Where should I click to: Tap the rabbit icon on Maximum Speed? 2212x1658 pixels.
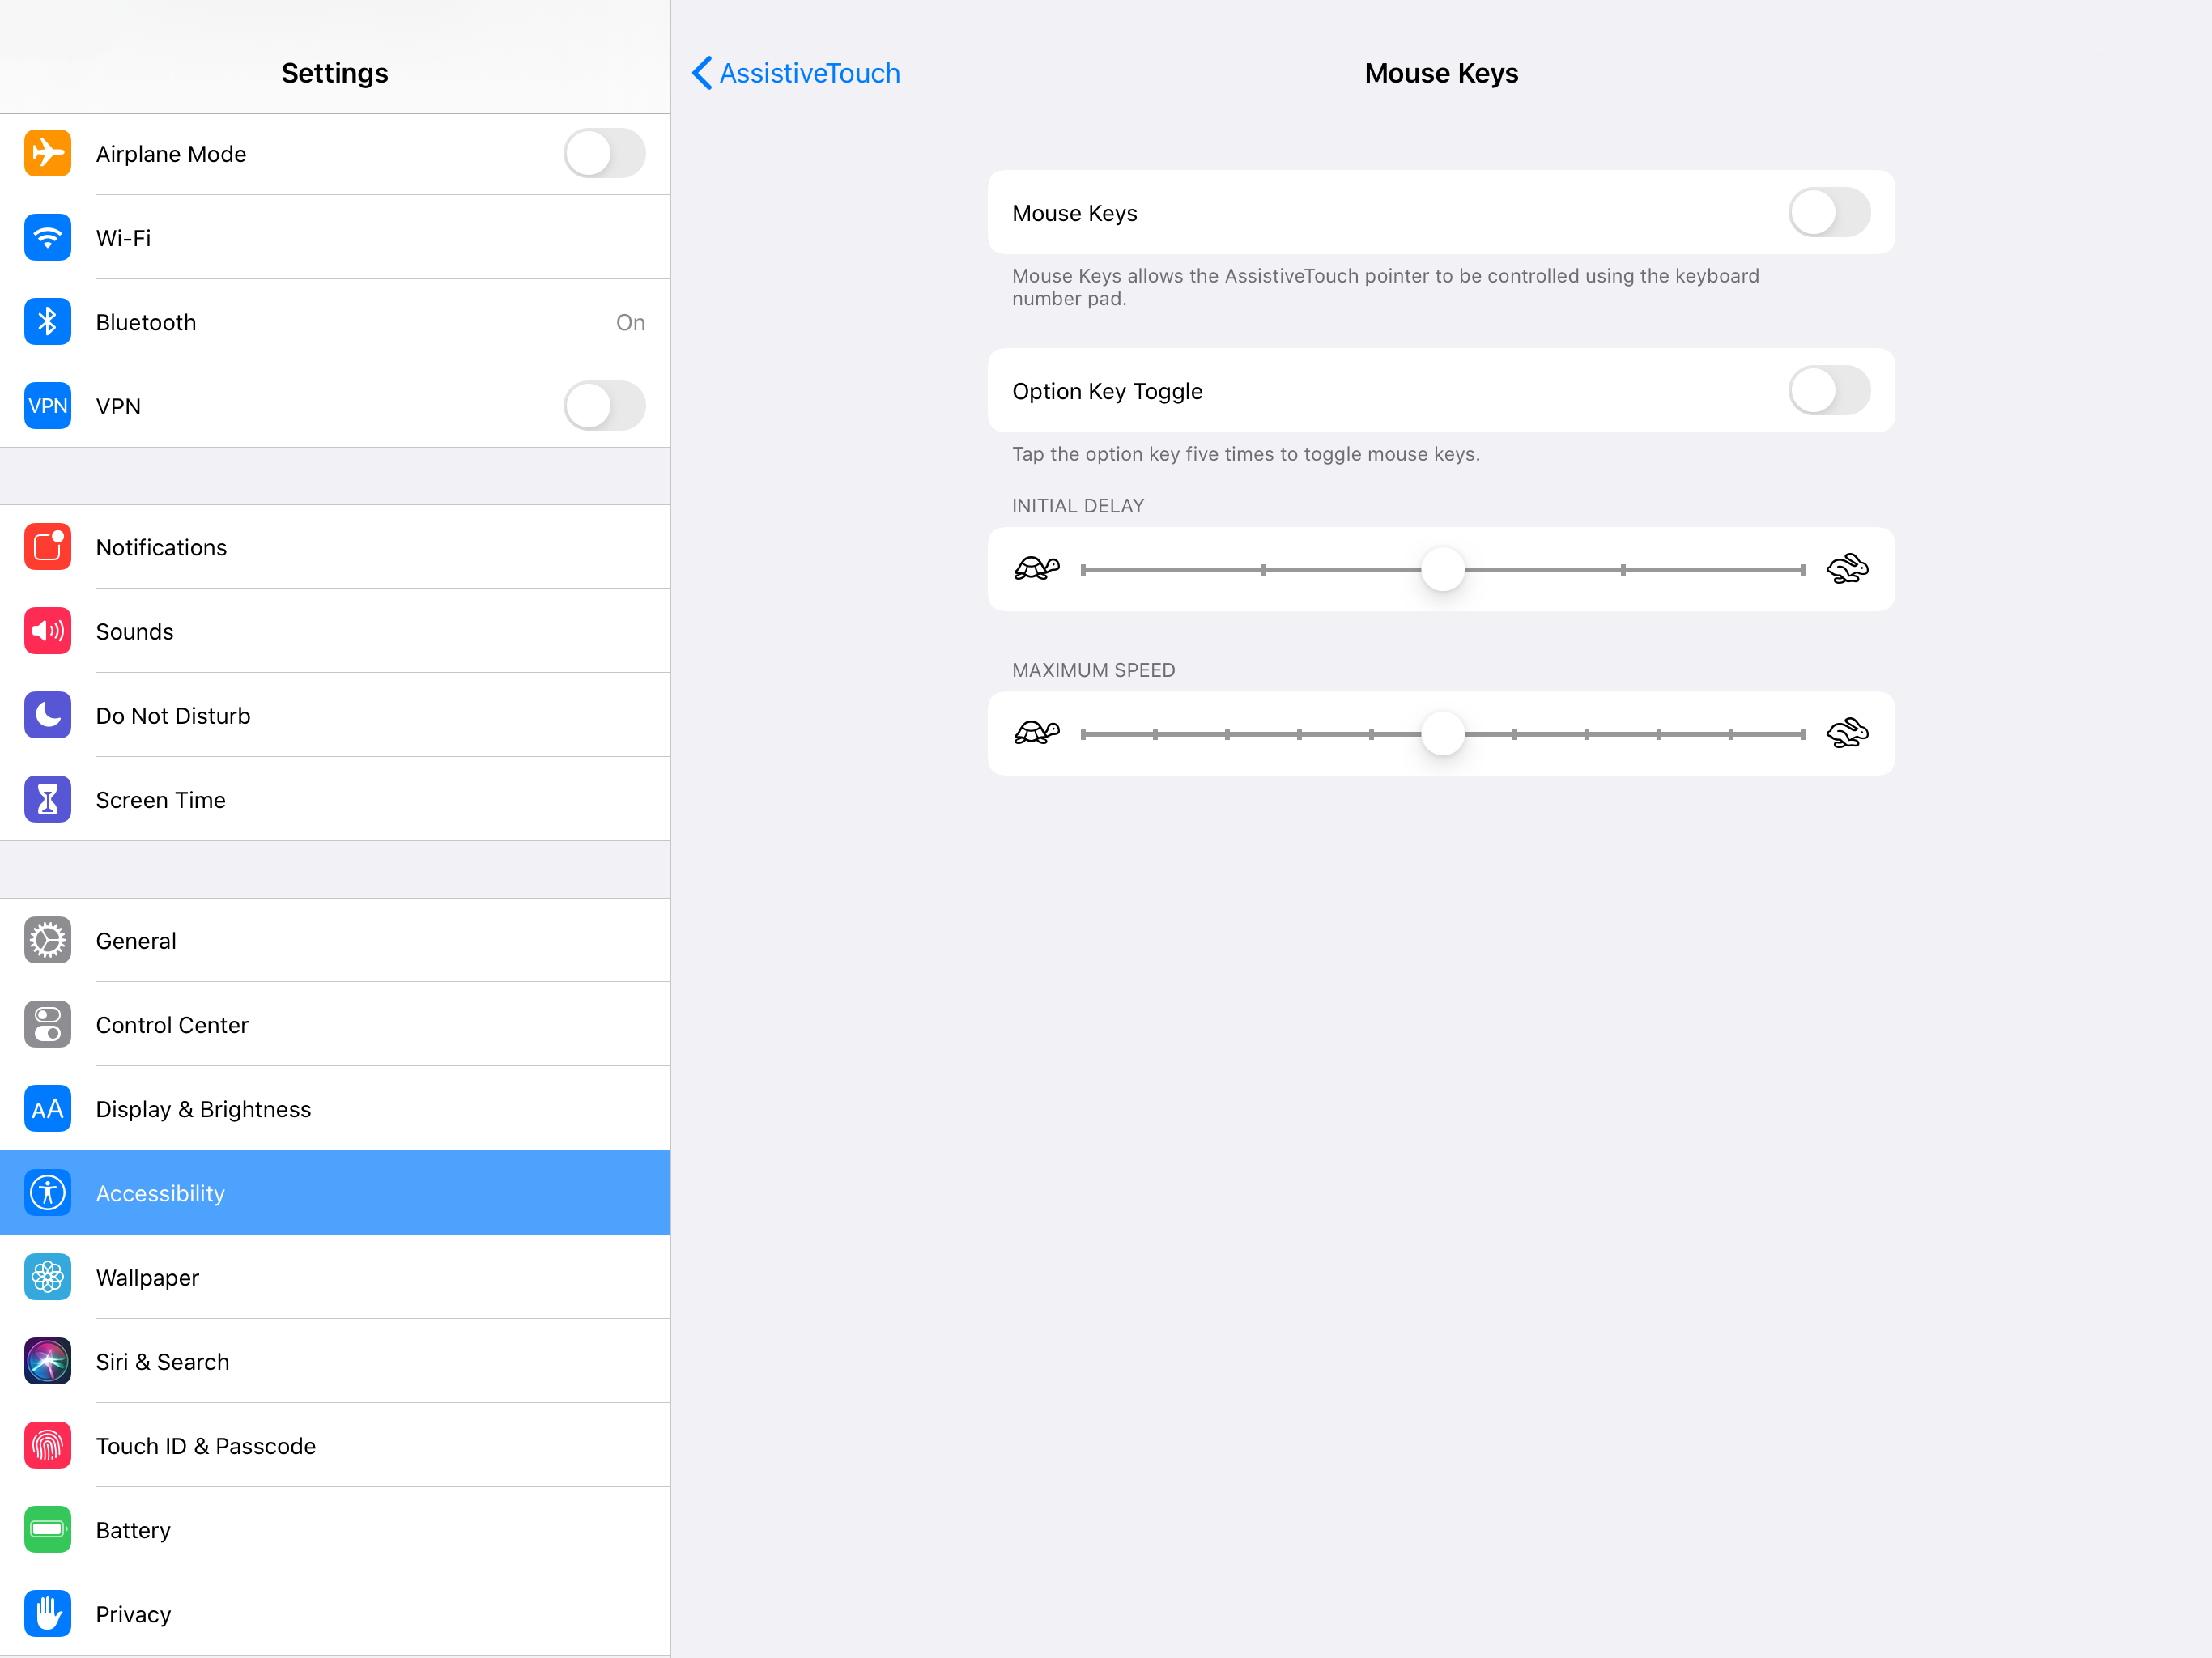pyautogui.click(x=1846, y=733)
